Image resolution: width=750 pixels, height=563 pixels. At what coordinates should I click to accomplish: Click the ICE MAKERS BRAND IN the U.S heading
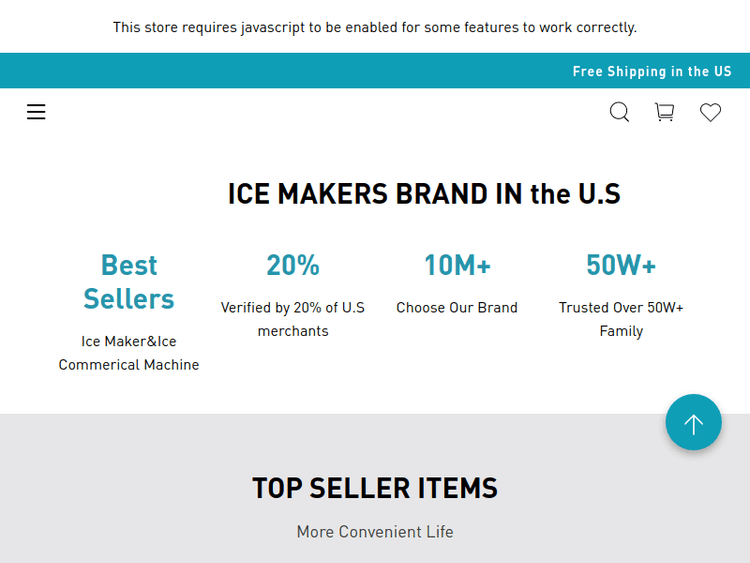[x=424, y=193]
